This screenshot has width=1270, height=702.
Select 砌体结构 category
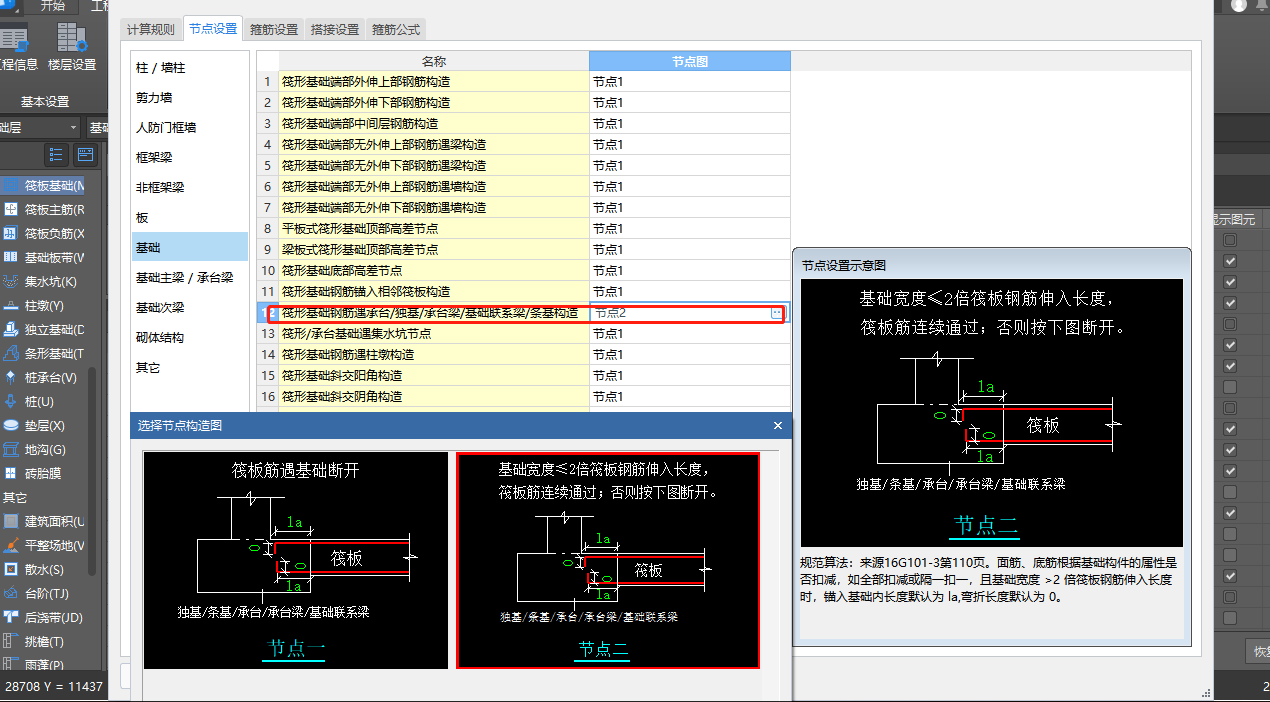pyautogui.click(x=190, y=337)
